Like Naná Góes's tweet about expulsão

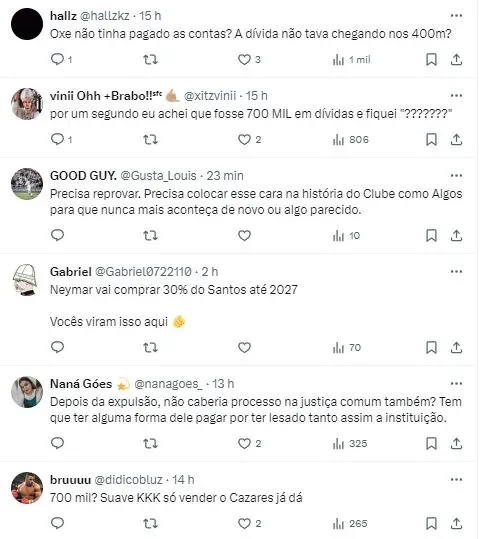coord(244,443)
